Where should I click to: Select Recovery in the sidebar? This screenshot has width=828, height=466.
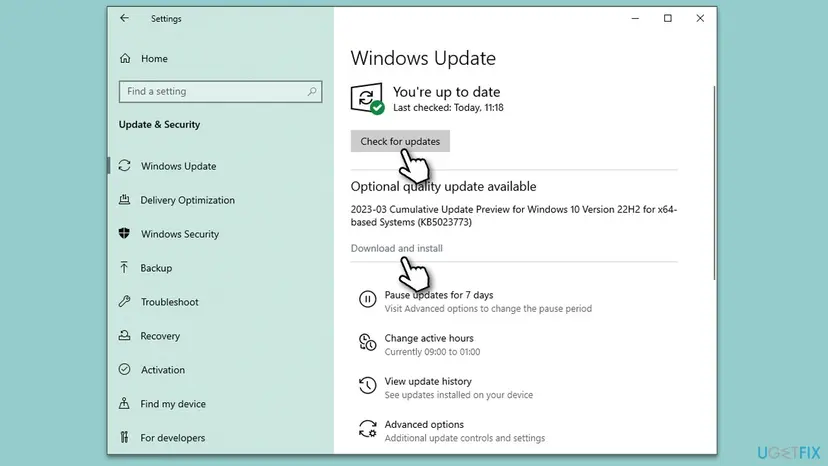[x=160, y=335]
